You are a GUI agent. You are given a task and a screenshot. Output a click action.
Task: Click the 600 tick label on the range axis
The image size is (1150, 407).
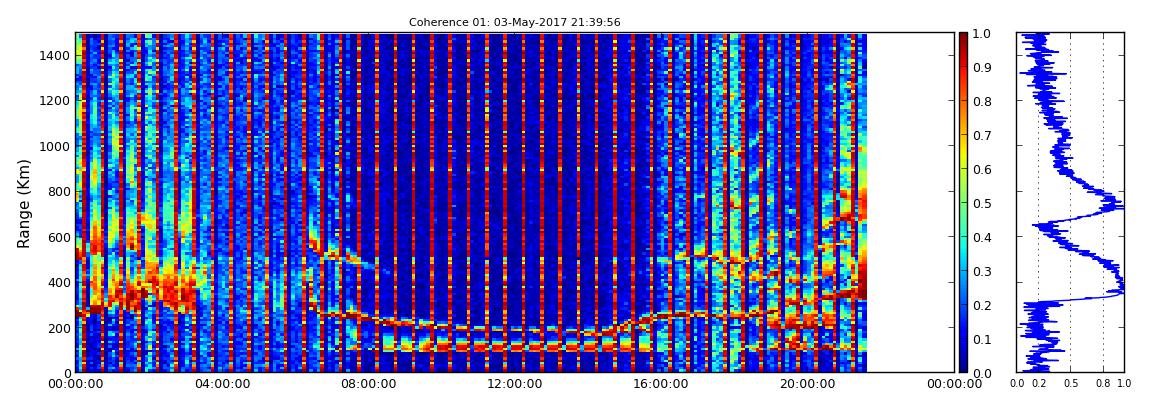click(59, 237)
